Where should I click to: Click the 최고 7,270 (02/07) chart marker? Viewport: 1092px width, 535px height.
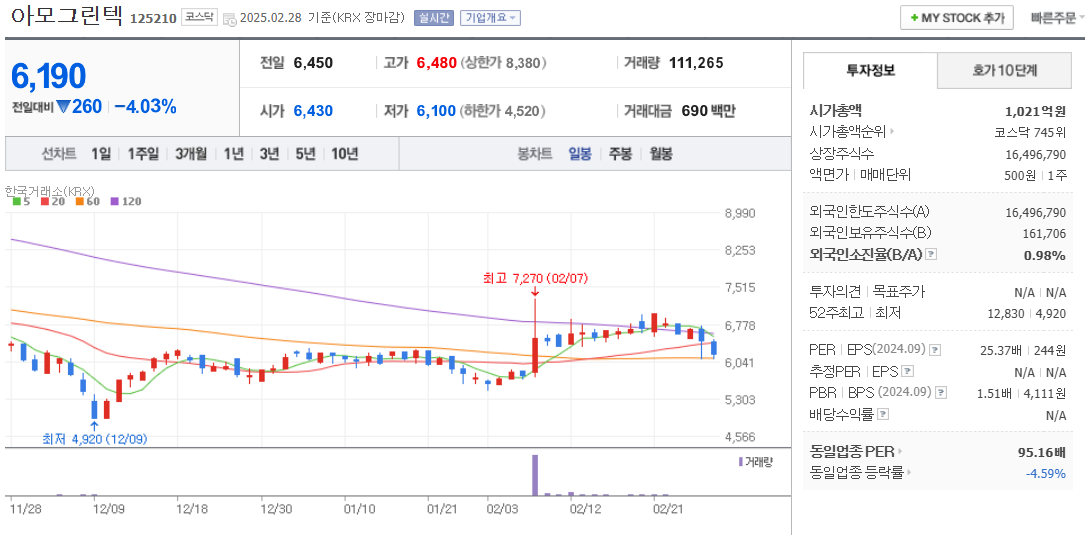click(535, 278)
